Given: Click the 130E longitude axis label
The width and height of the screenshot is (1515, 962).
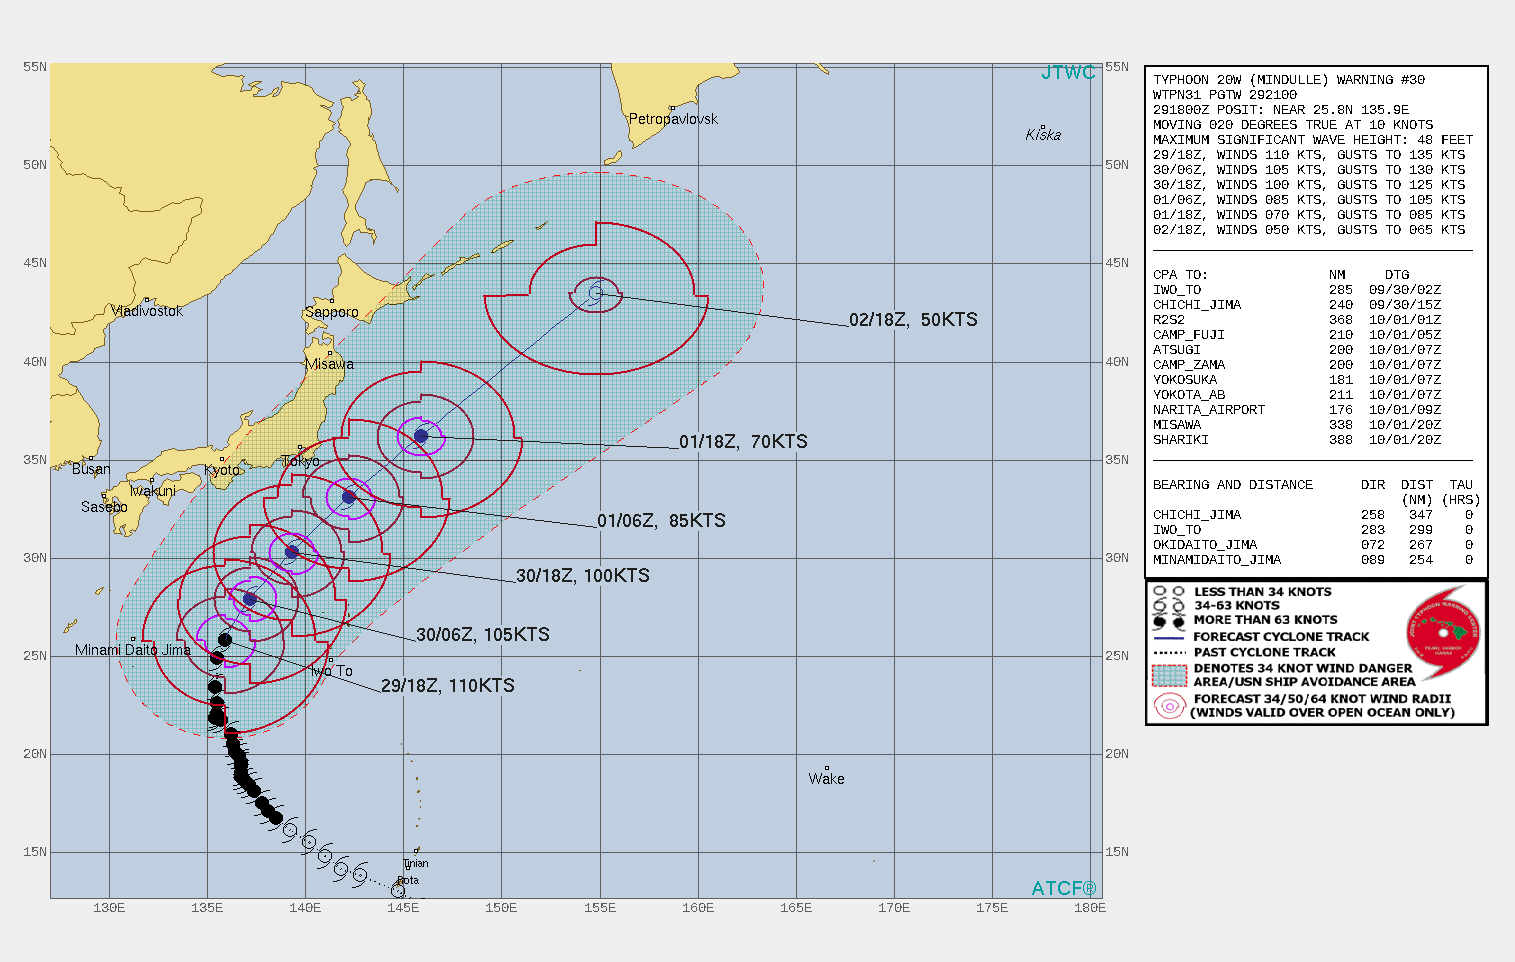Looking at the screenshot, I should tap(108, 908).
